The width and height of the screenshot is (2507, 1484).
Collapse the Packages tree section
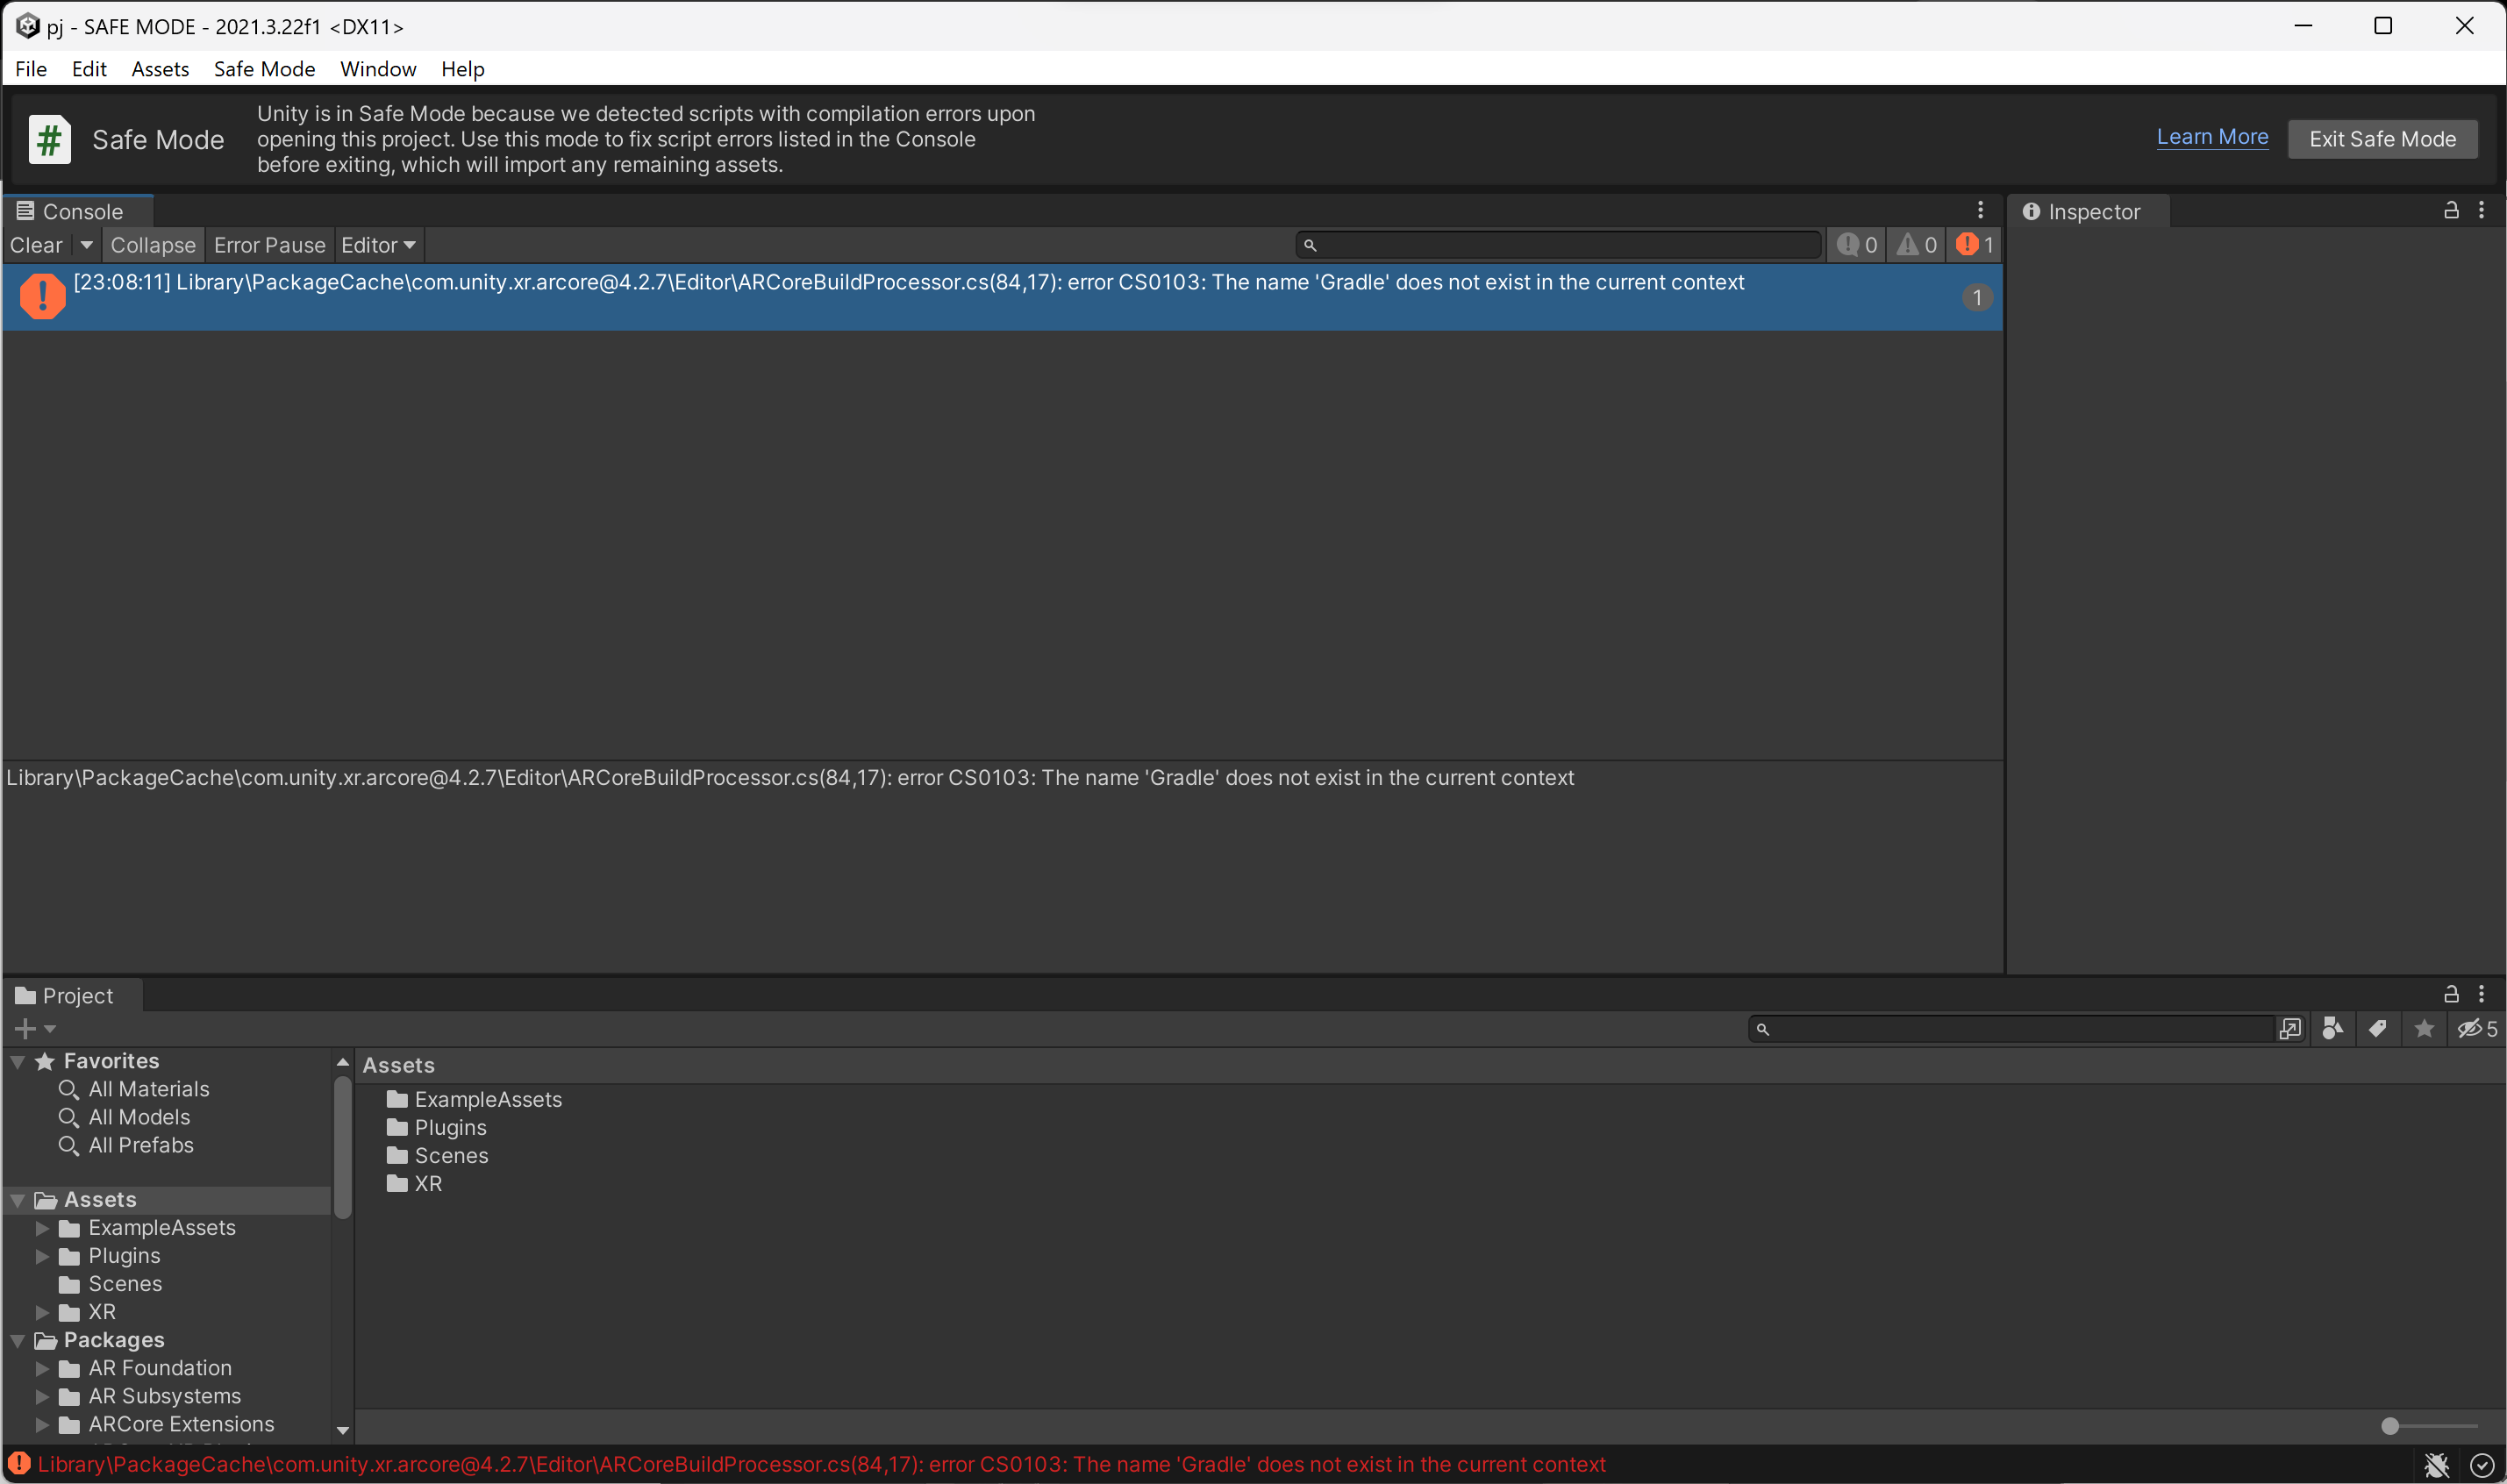(x=18, y=1340)
